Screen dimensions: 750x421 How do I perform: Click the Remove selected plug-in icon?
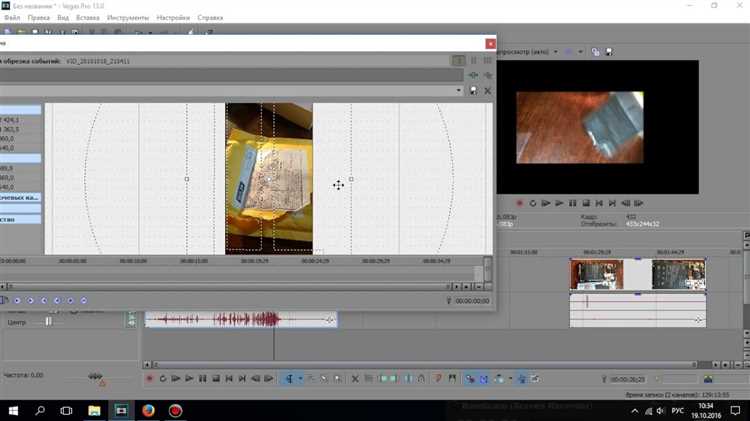tap(487, 75)
